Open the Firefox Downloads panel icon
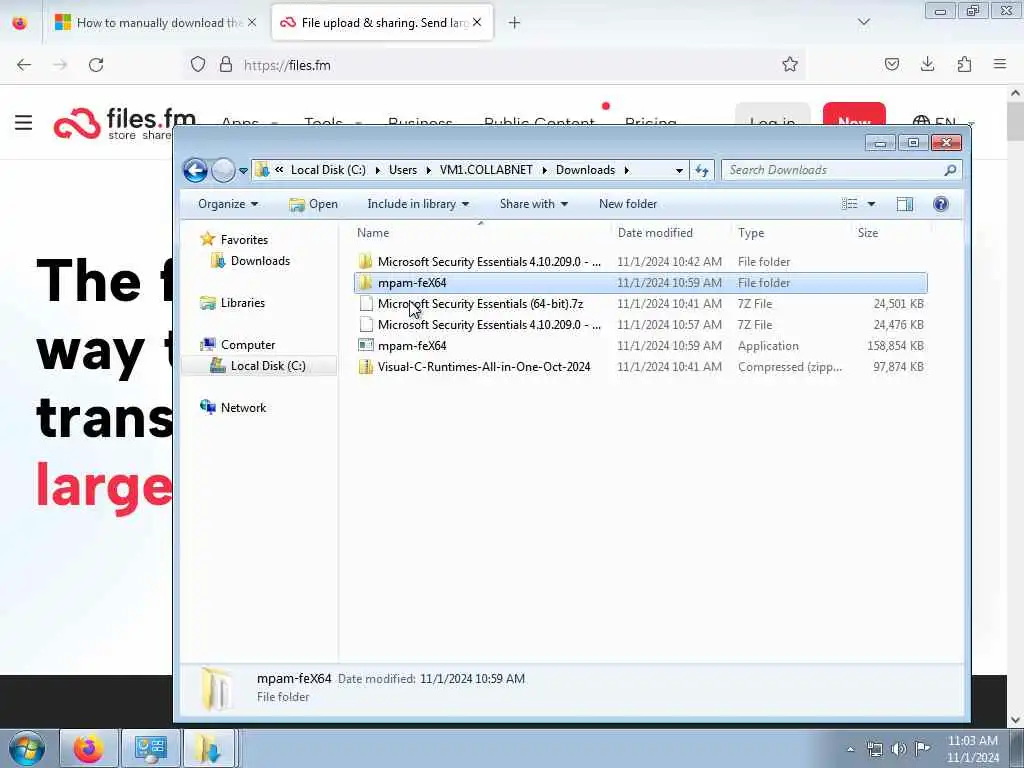Viewport: 1024px width, 768px height. coord(927,65)
